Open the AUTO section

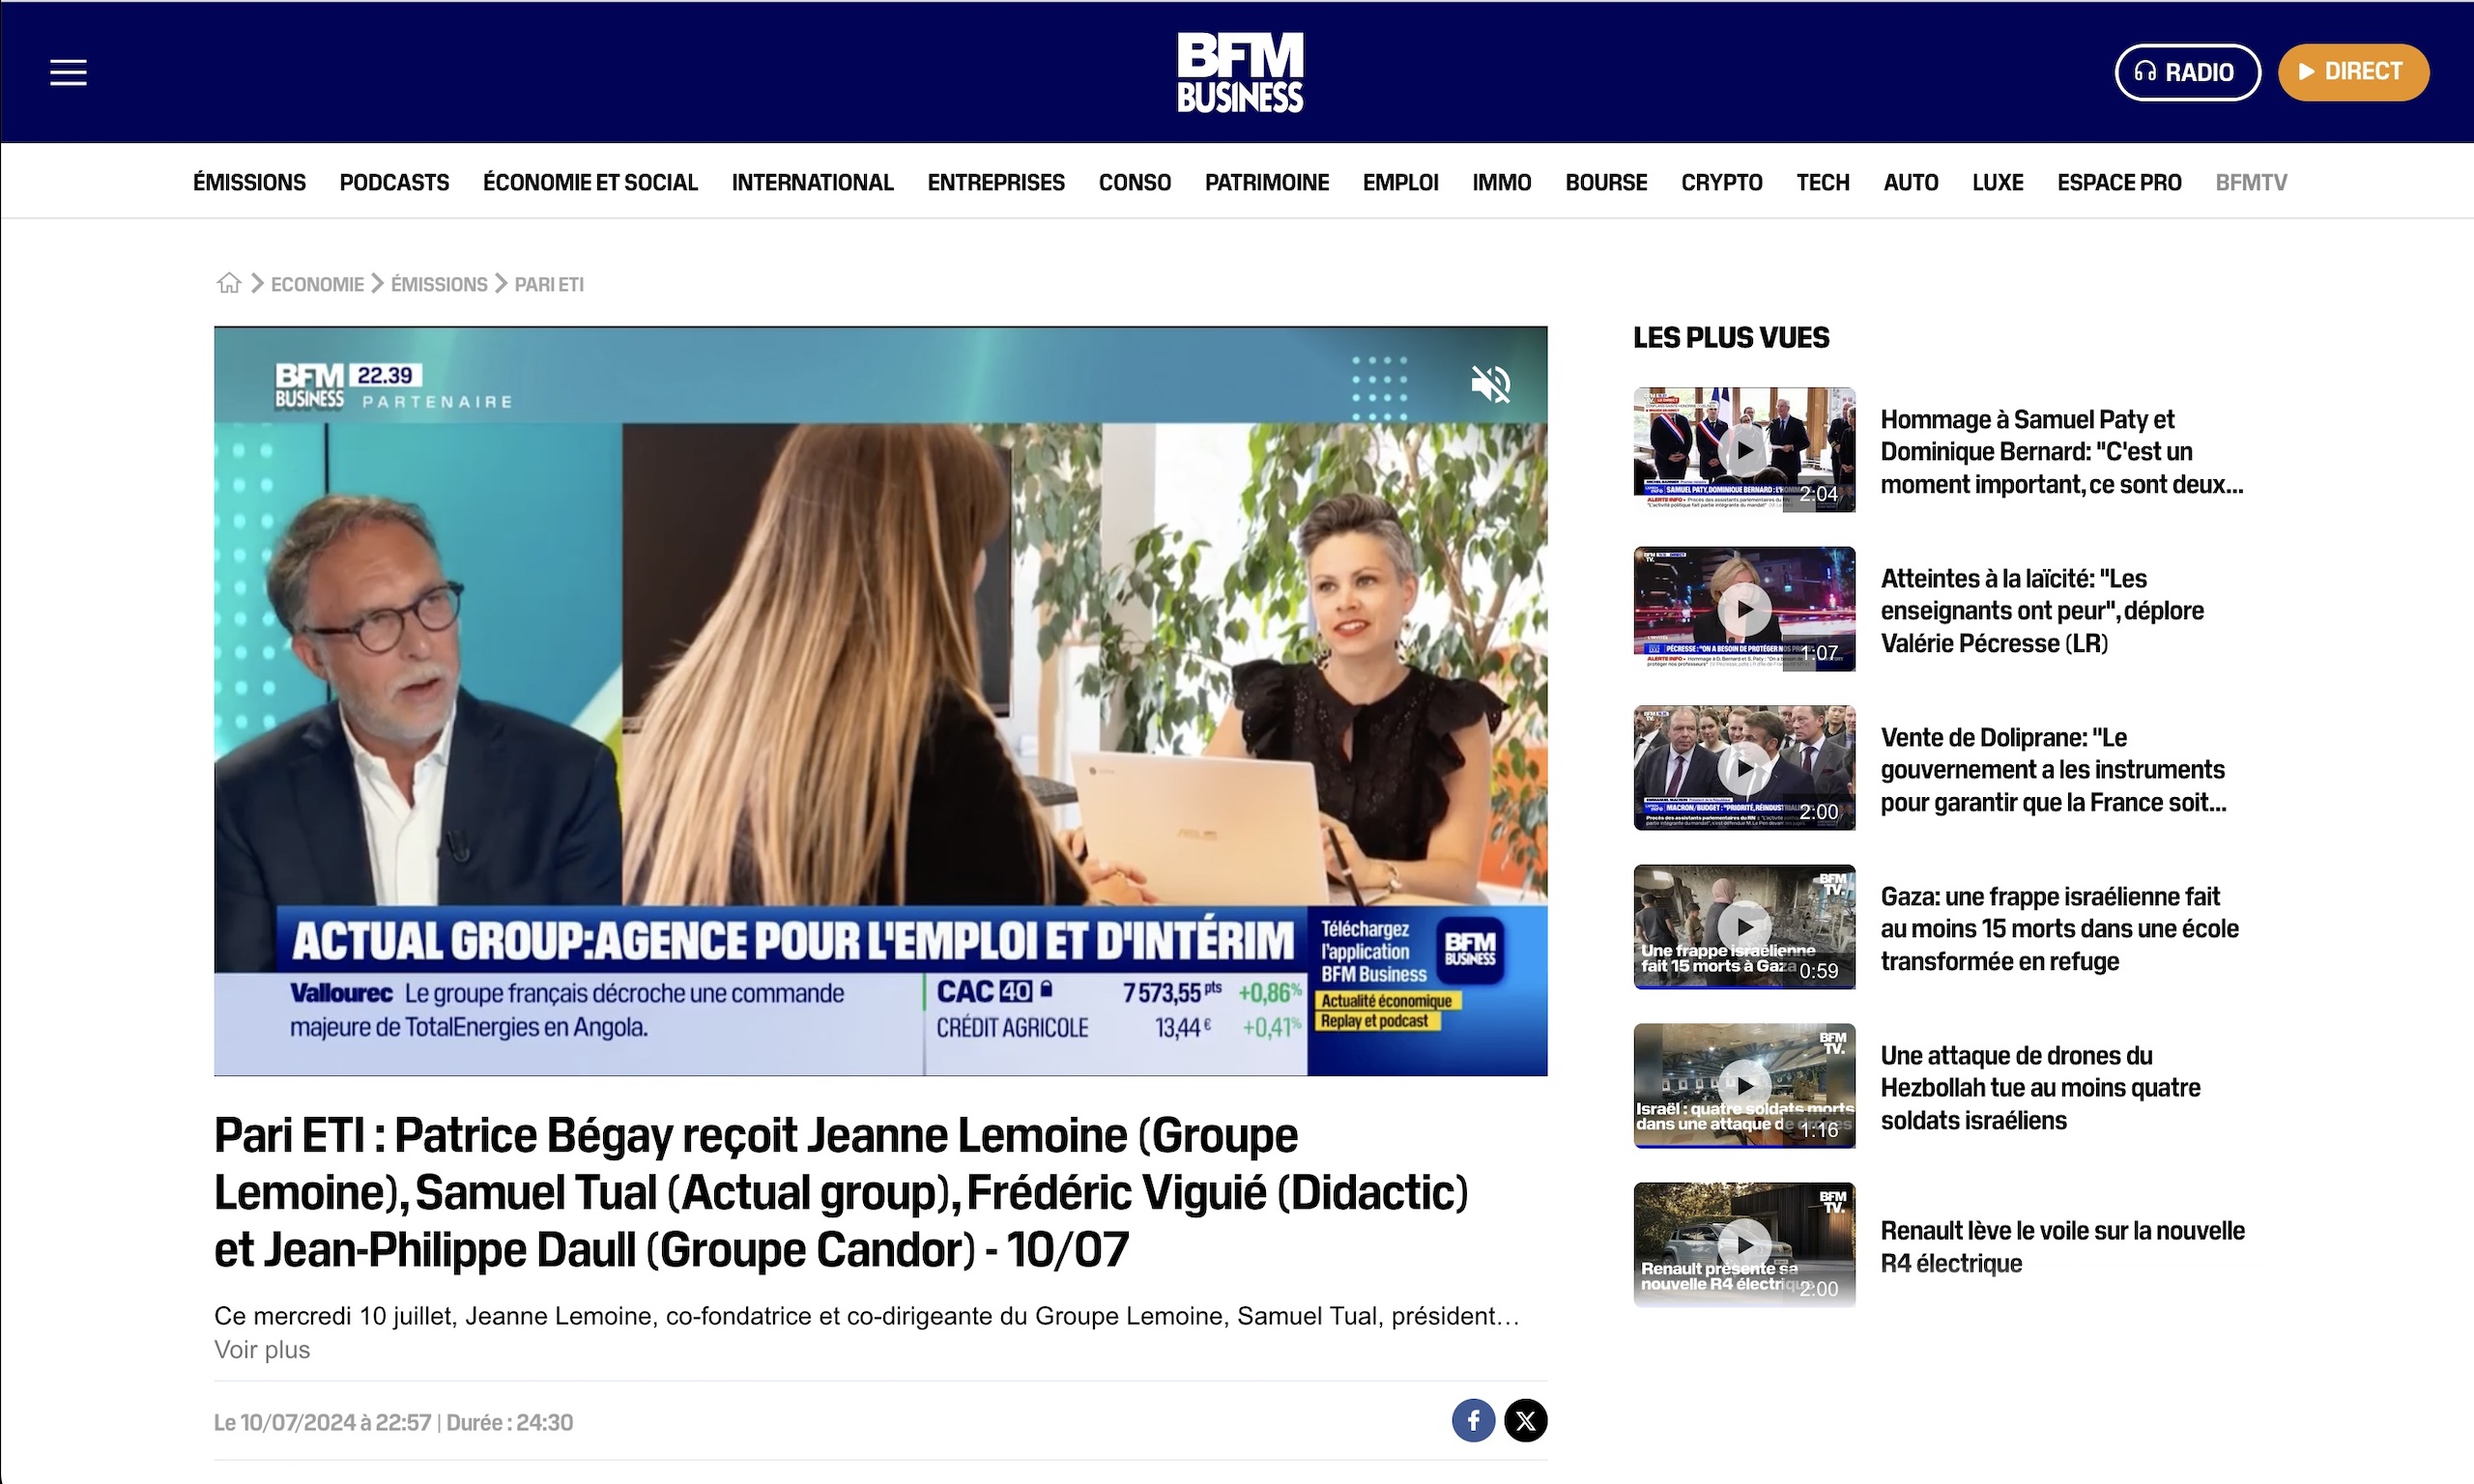(1910, 182)
